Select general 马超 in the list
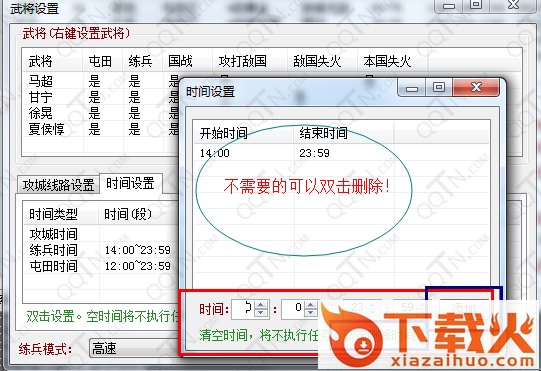Viewport: 541px width, 371px height. [x=41, y=81]
